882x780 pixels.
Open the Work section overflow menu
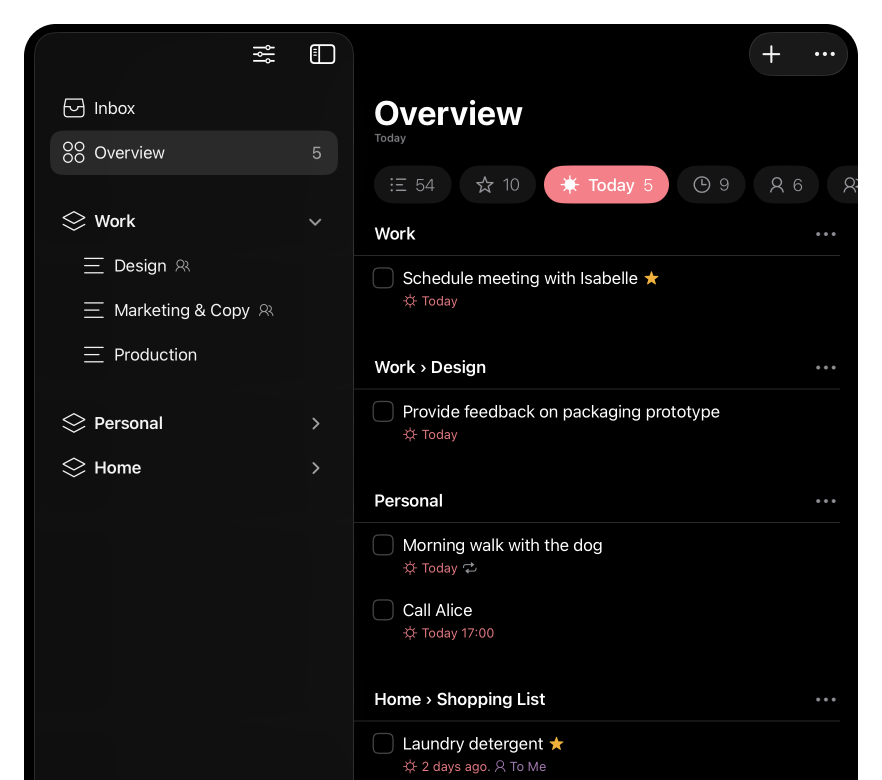pos(826,233)
